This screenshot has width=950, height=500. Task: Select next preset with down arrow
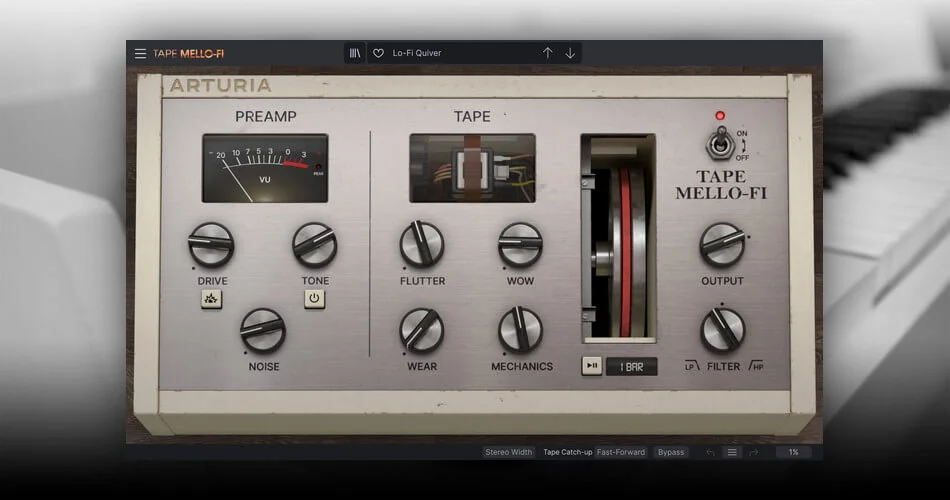[570, 53]
